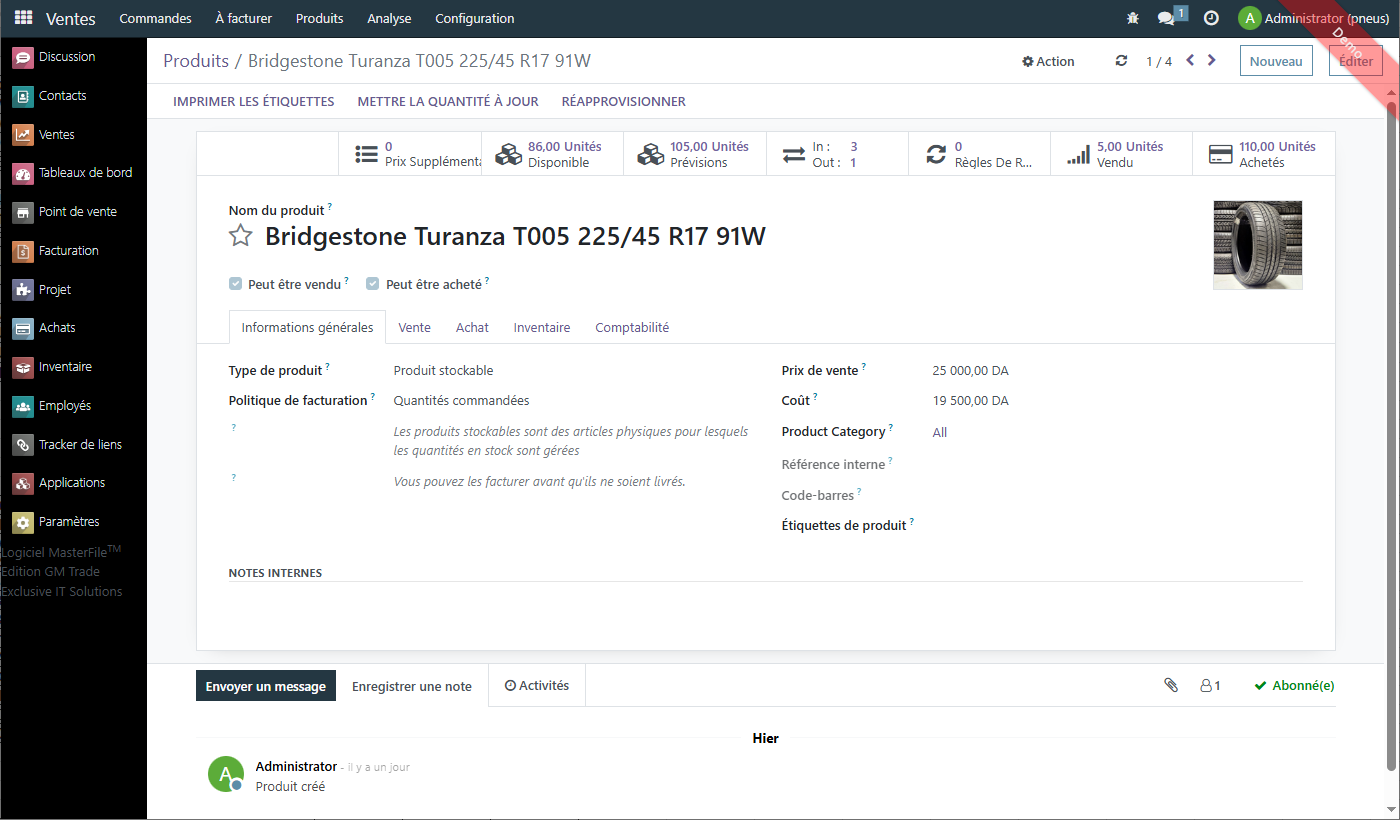
Task: Mark product as favorite star
Action: tap(241, 236)
